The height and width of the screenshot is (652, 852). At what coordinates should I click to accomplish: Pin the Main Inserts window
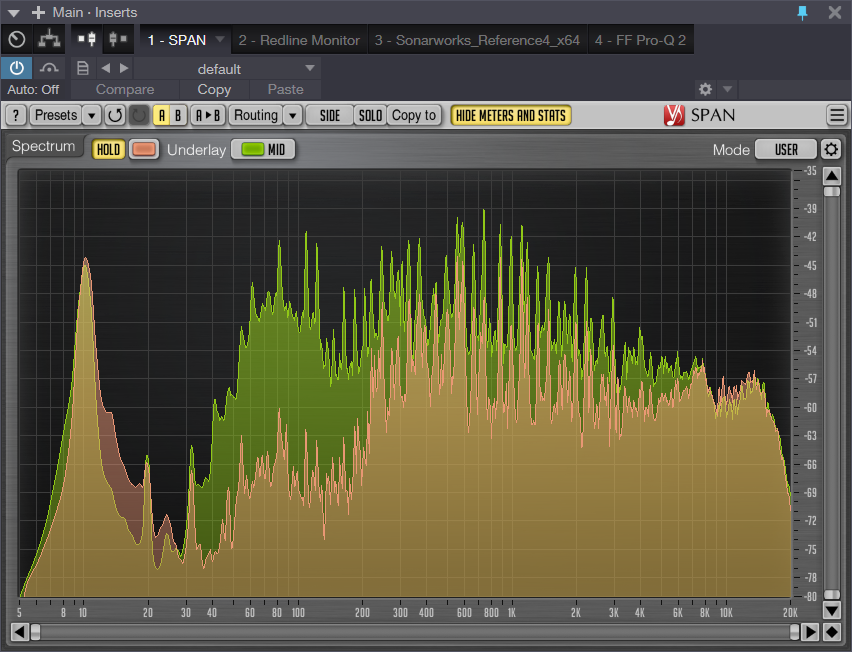[x=802, y=12]
